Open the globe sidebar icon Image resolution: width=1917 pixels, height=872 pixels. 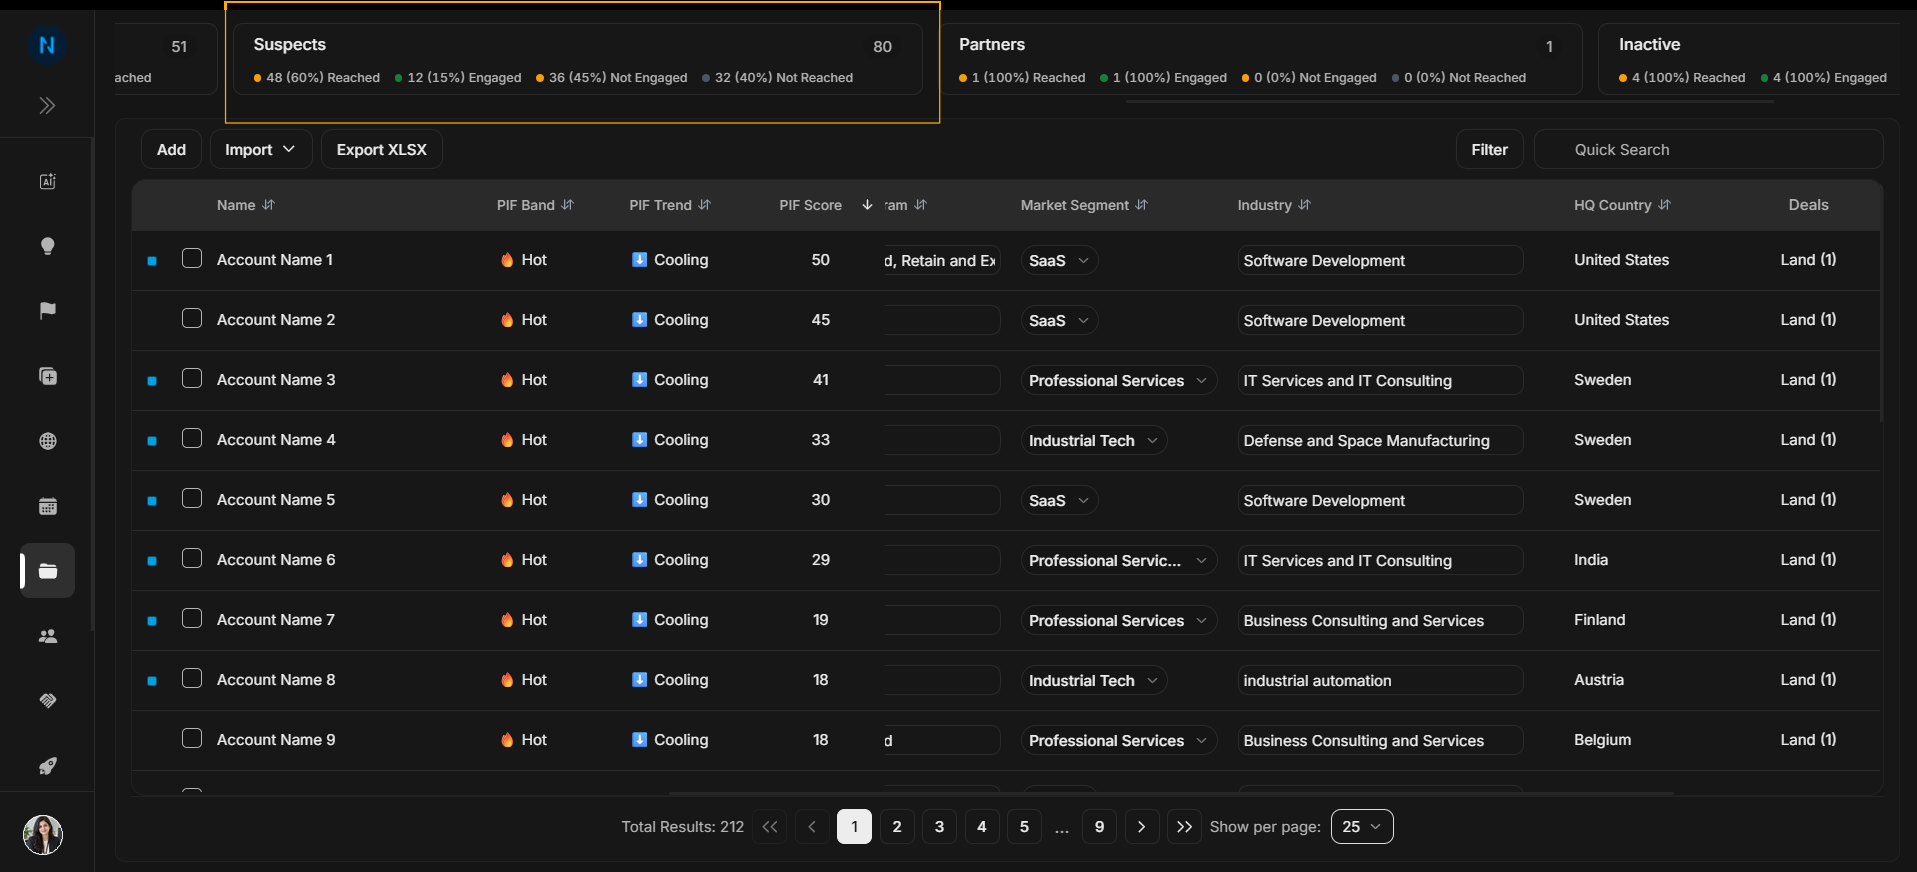click(47, 441)
